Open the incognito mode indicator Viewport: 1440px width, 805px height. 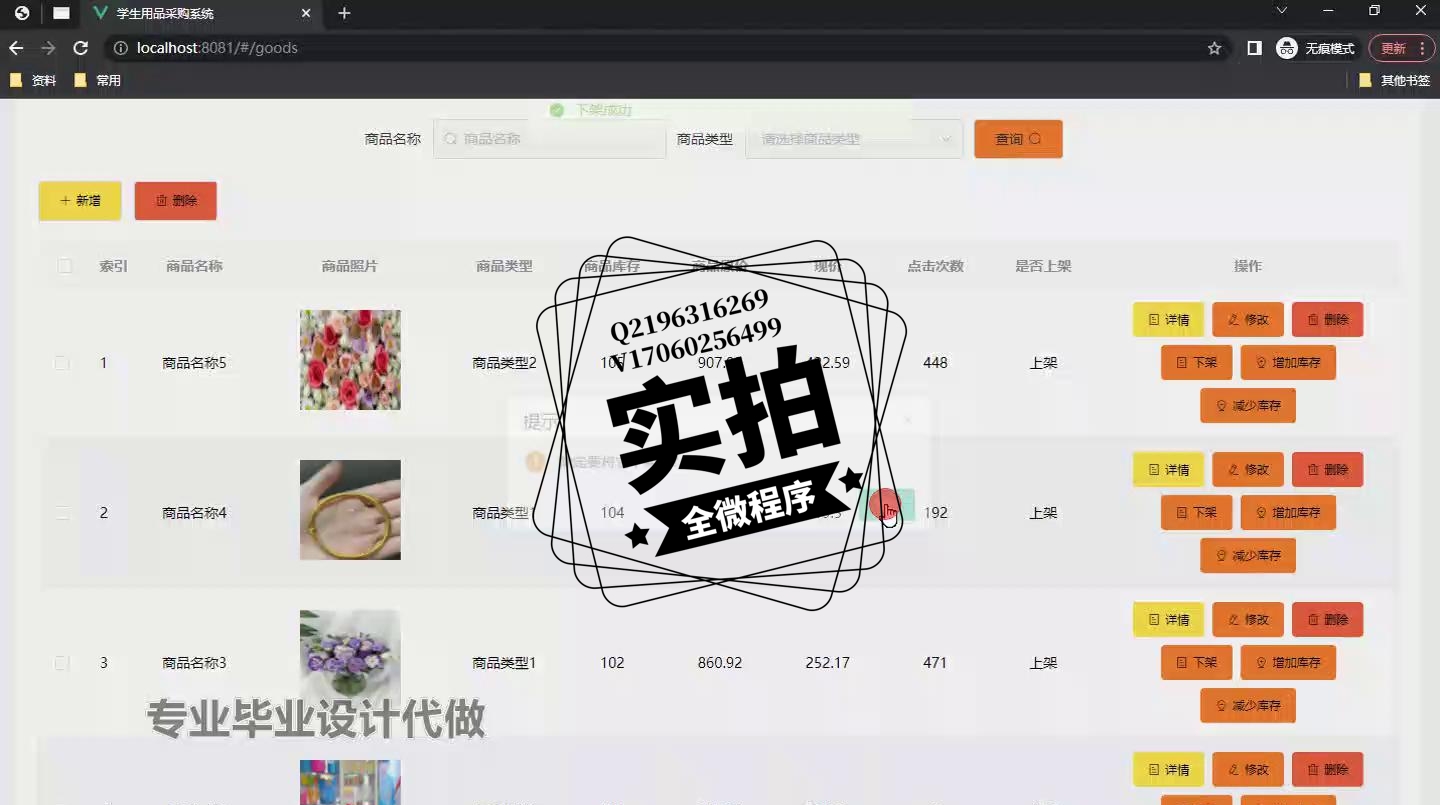(x=1316, y=48)
